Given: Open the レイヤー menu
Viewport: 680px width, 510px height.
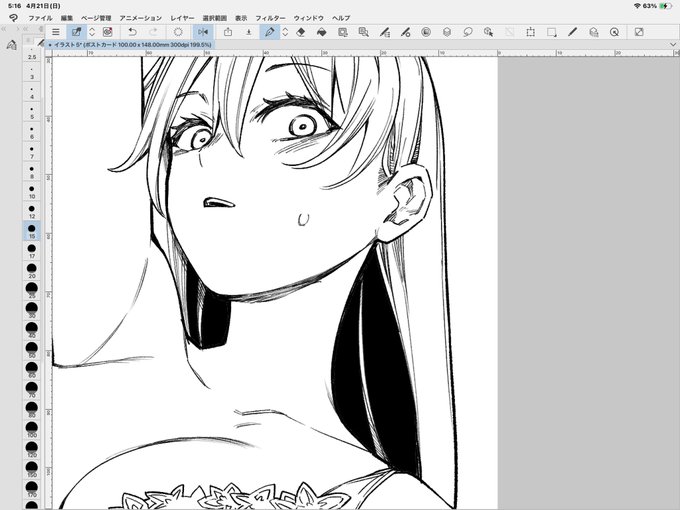Looking at the screenshot, I should click(x=182, y=18).
